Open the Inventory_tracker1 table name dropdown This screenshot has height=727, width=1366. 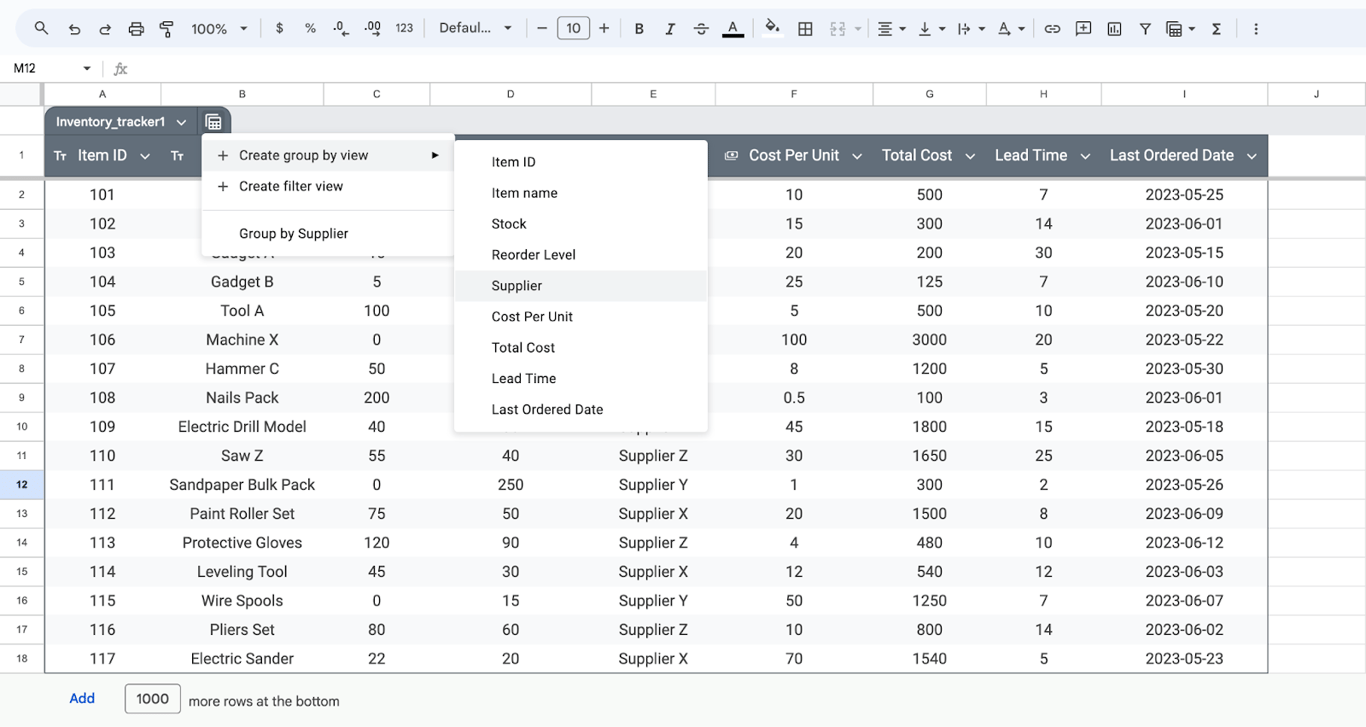click(181, 122)
